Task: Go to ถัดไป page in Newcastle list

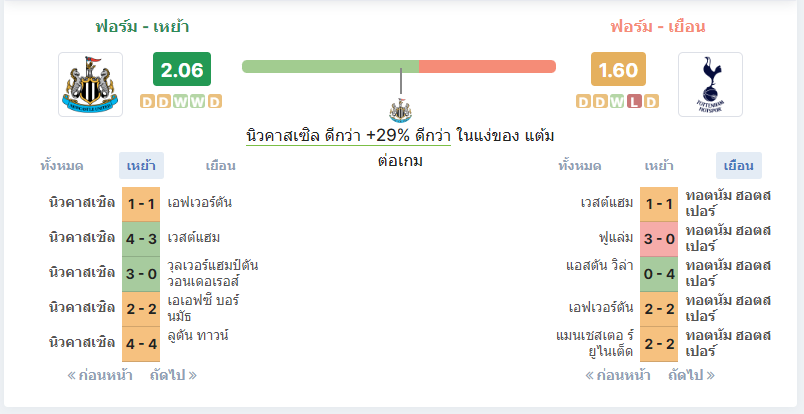Action: (x=173, y=376)
